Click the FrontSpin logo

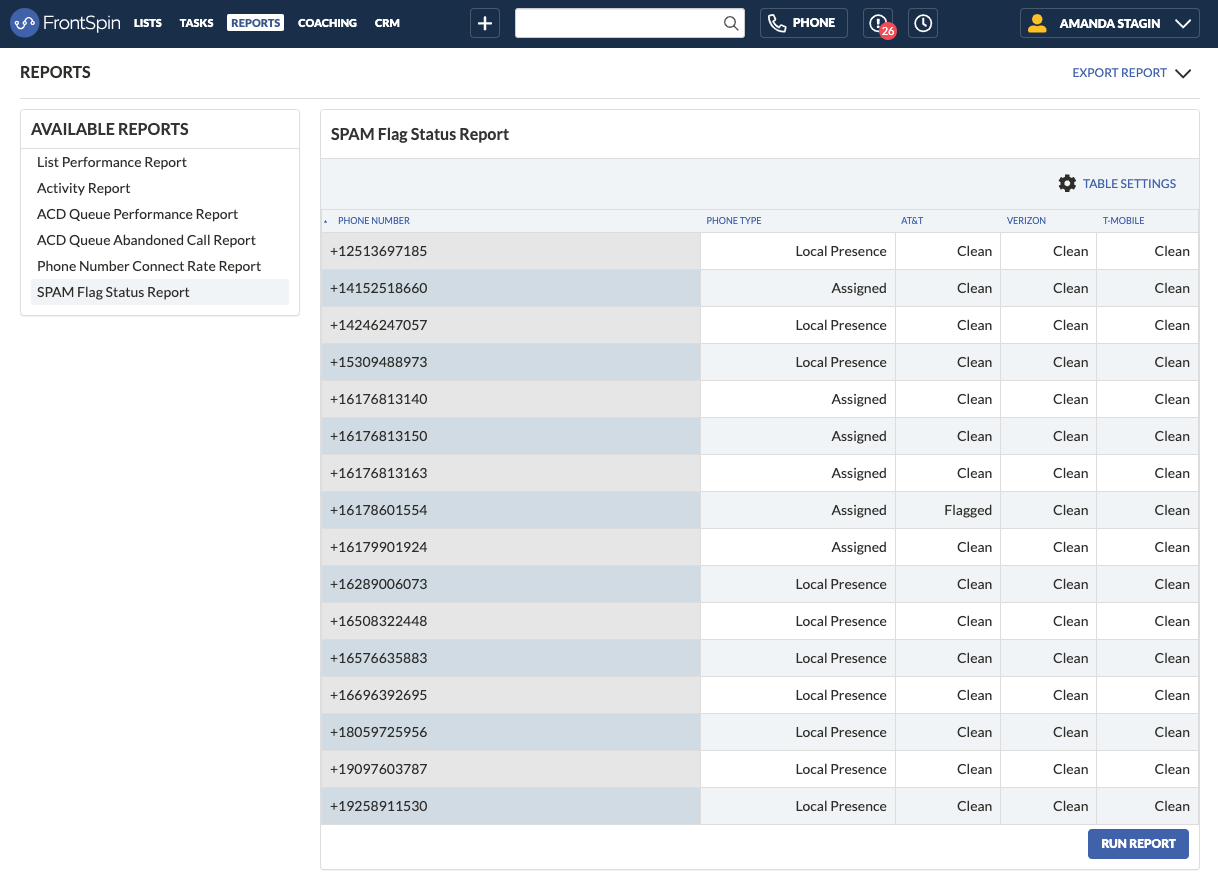click(x=65, y=23)
